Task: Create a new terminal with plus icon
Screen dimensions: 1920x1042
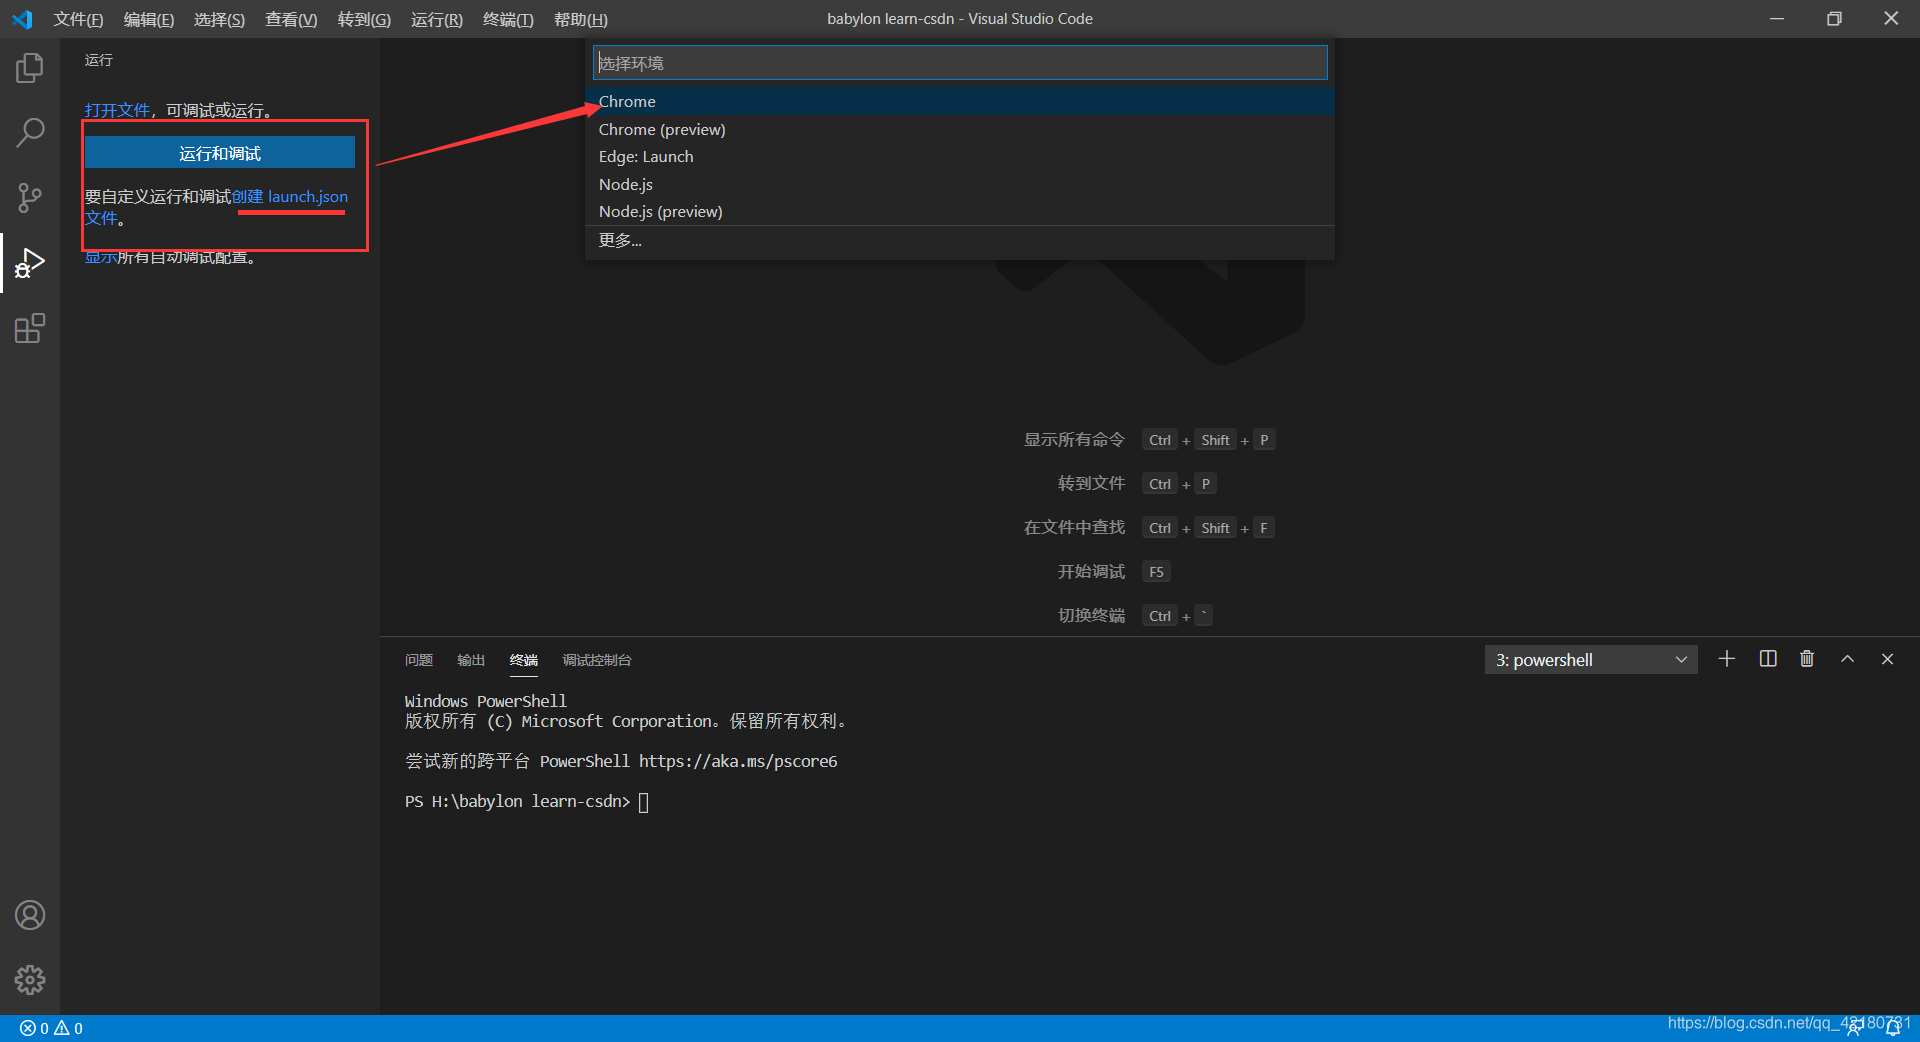Action: [1727, 659]
